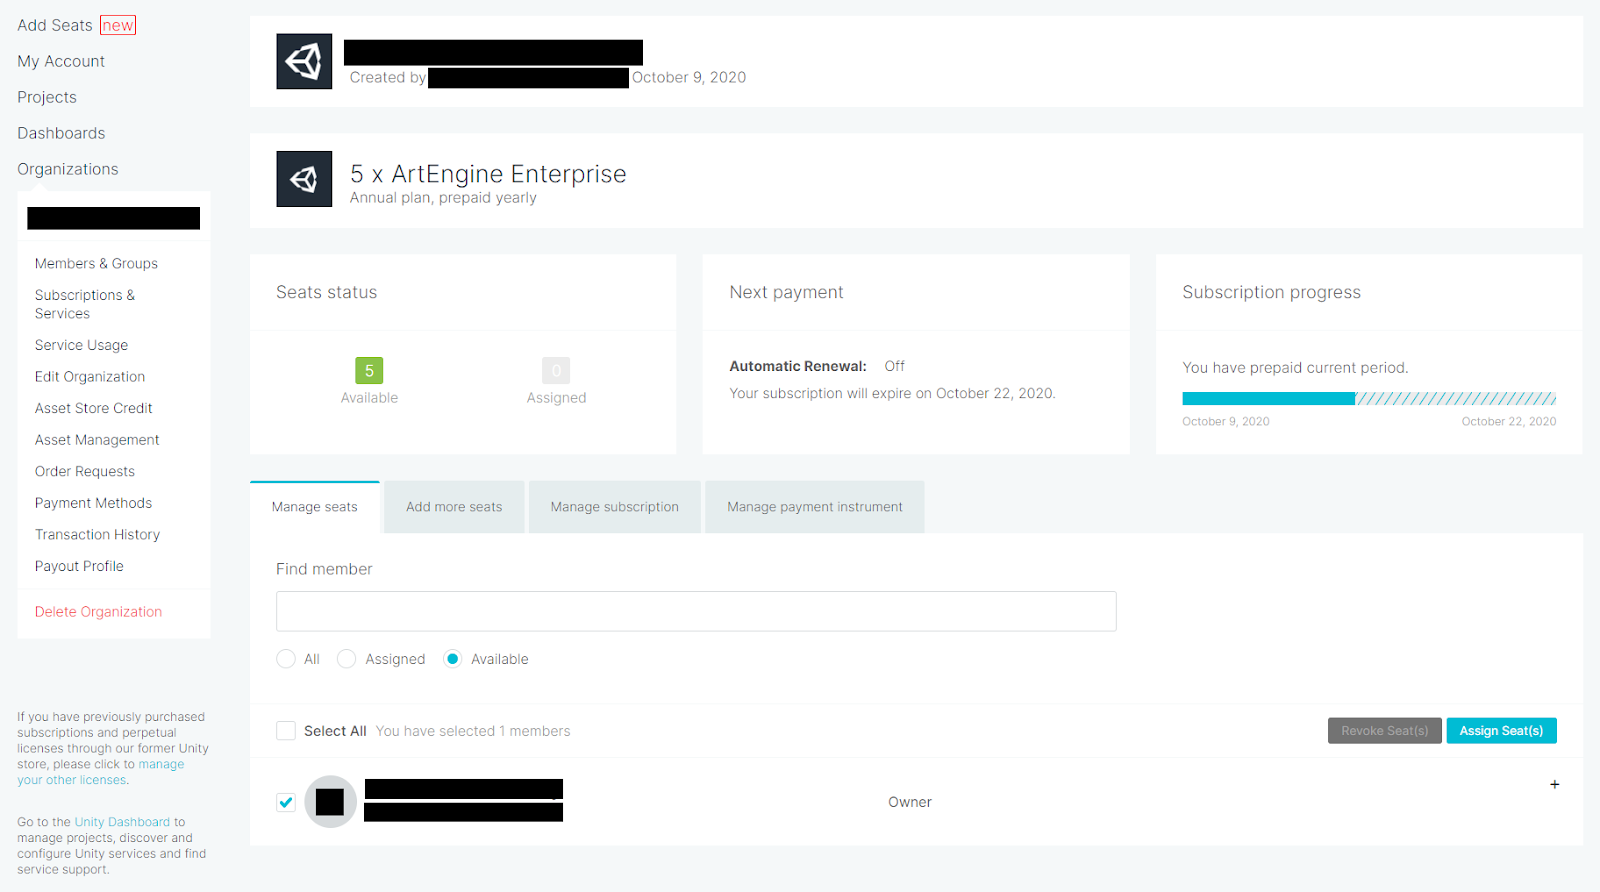Image resolution: width=1600 pixels, height=892 pixels.
Task: Open the Manage subscription tab
Action: pyautogui.click(x=615, y=507)
